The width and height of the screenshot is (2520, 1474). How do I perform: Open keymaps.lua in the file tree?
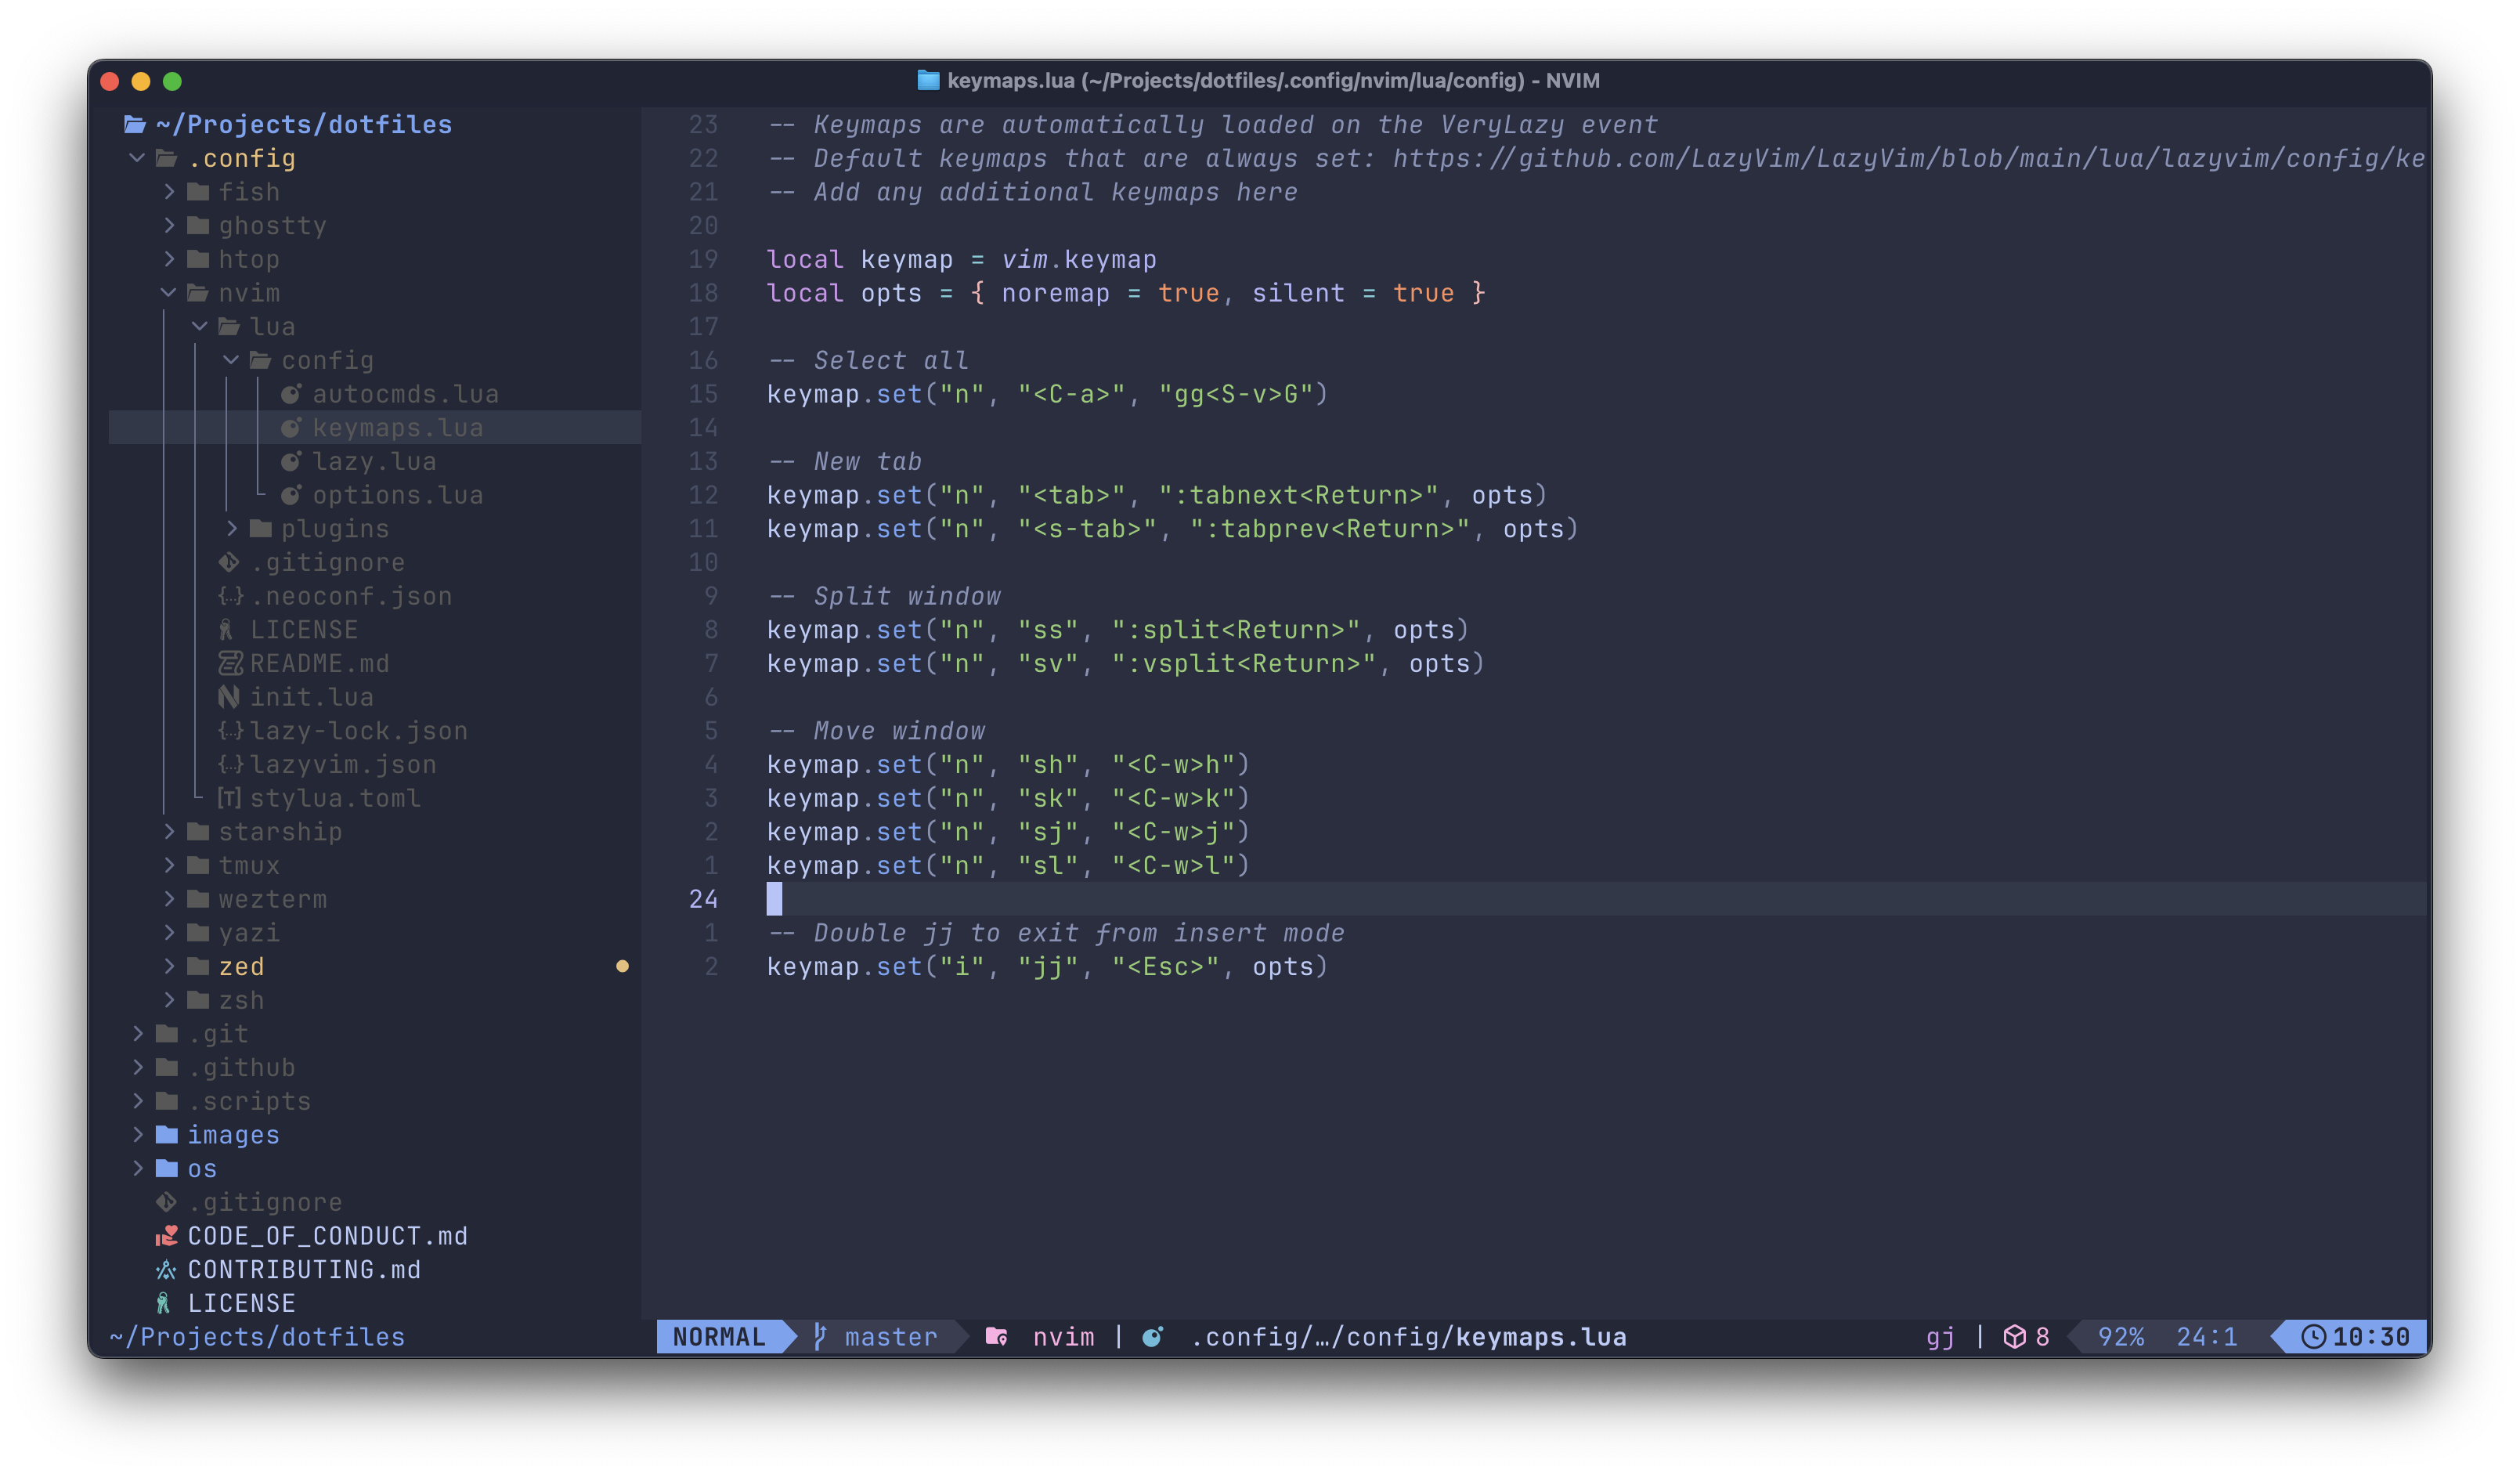374,427
